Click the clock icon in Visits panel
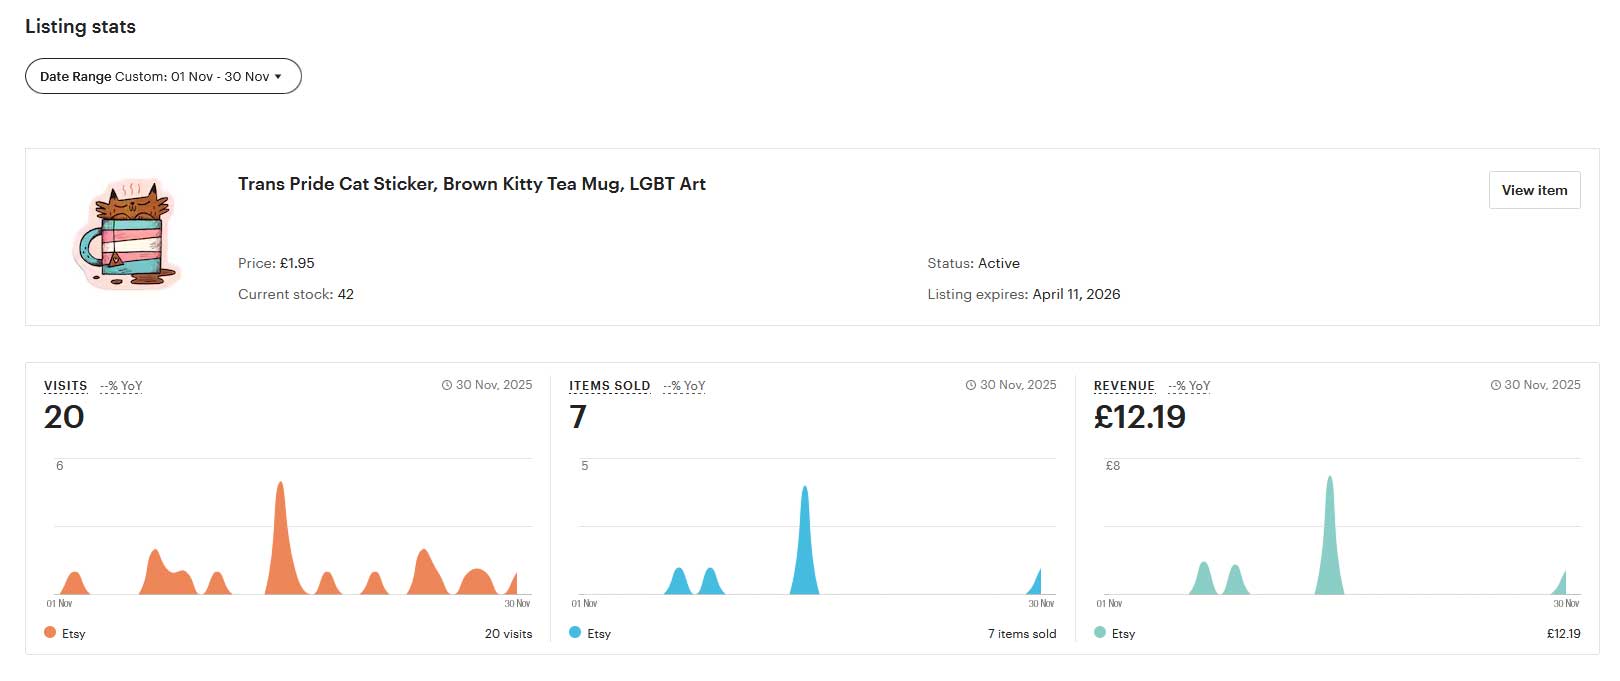1620x681 pixels. (x=447, y=385)
